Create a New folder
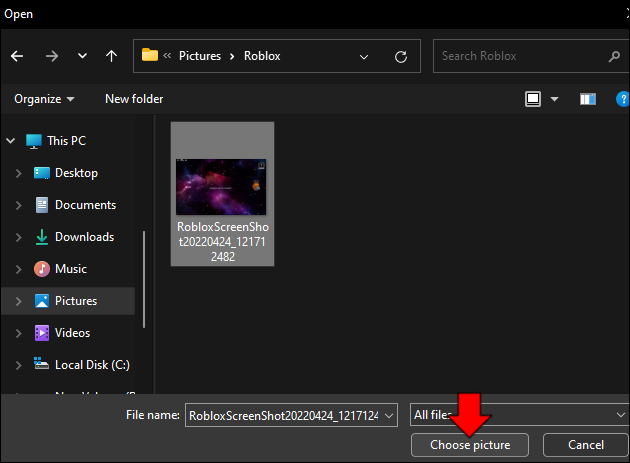The image size is (630, 463). tap(134, 99)
